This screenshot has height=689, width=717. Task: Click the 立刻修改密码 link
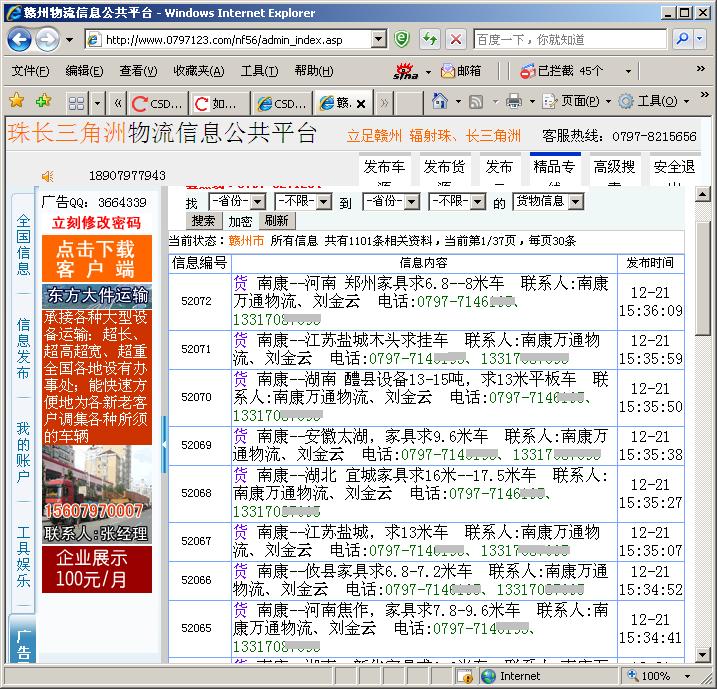(96, 223)
